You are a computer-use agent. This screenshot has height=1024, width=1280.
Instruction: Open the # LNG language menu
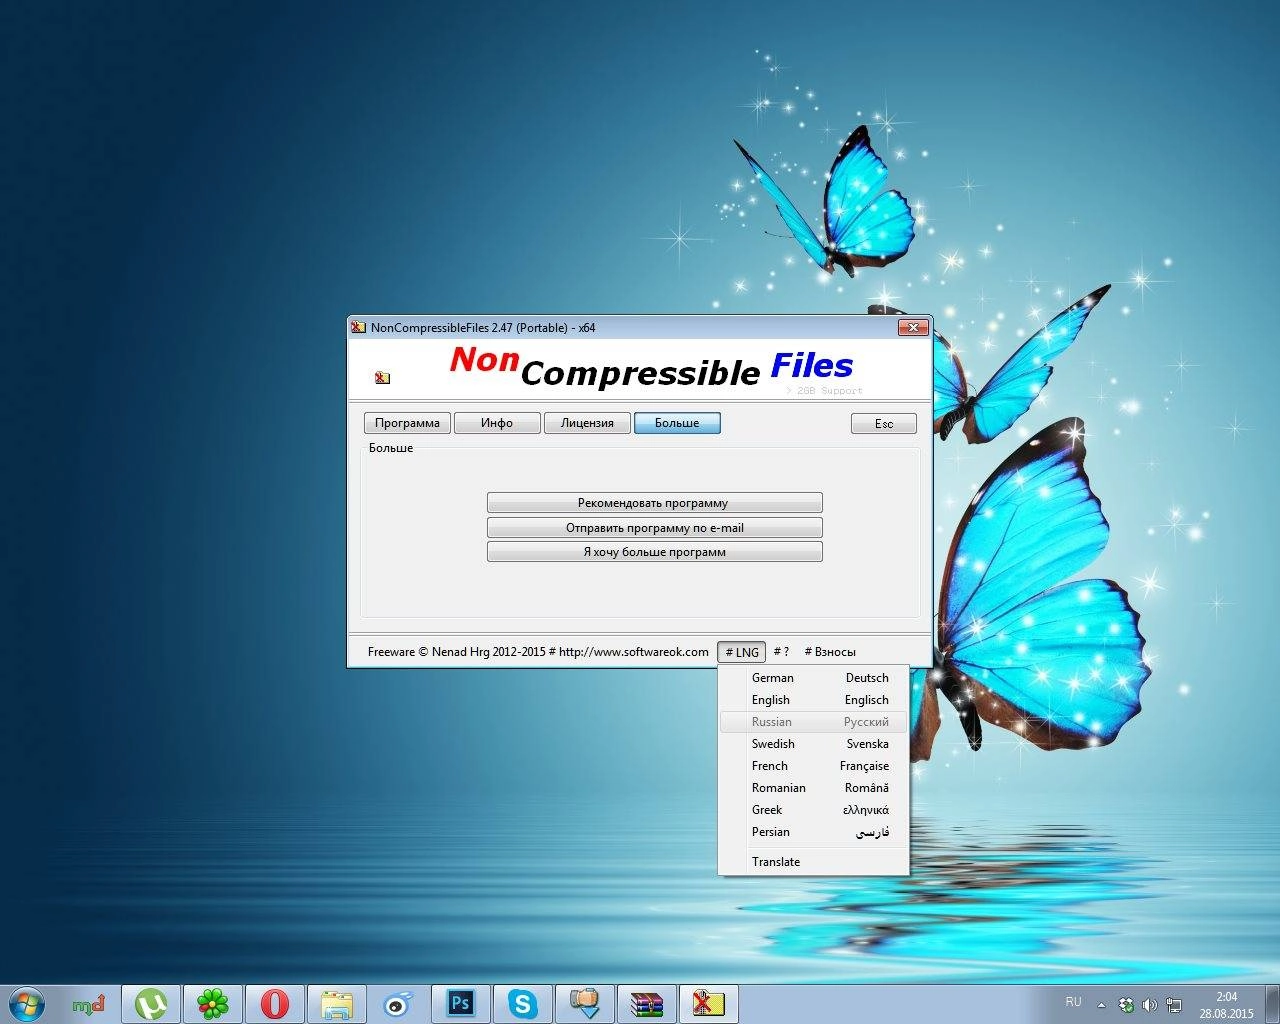click(x=742, y=652)
